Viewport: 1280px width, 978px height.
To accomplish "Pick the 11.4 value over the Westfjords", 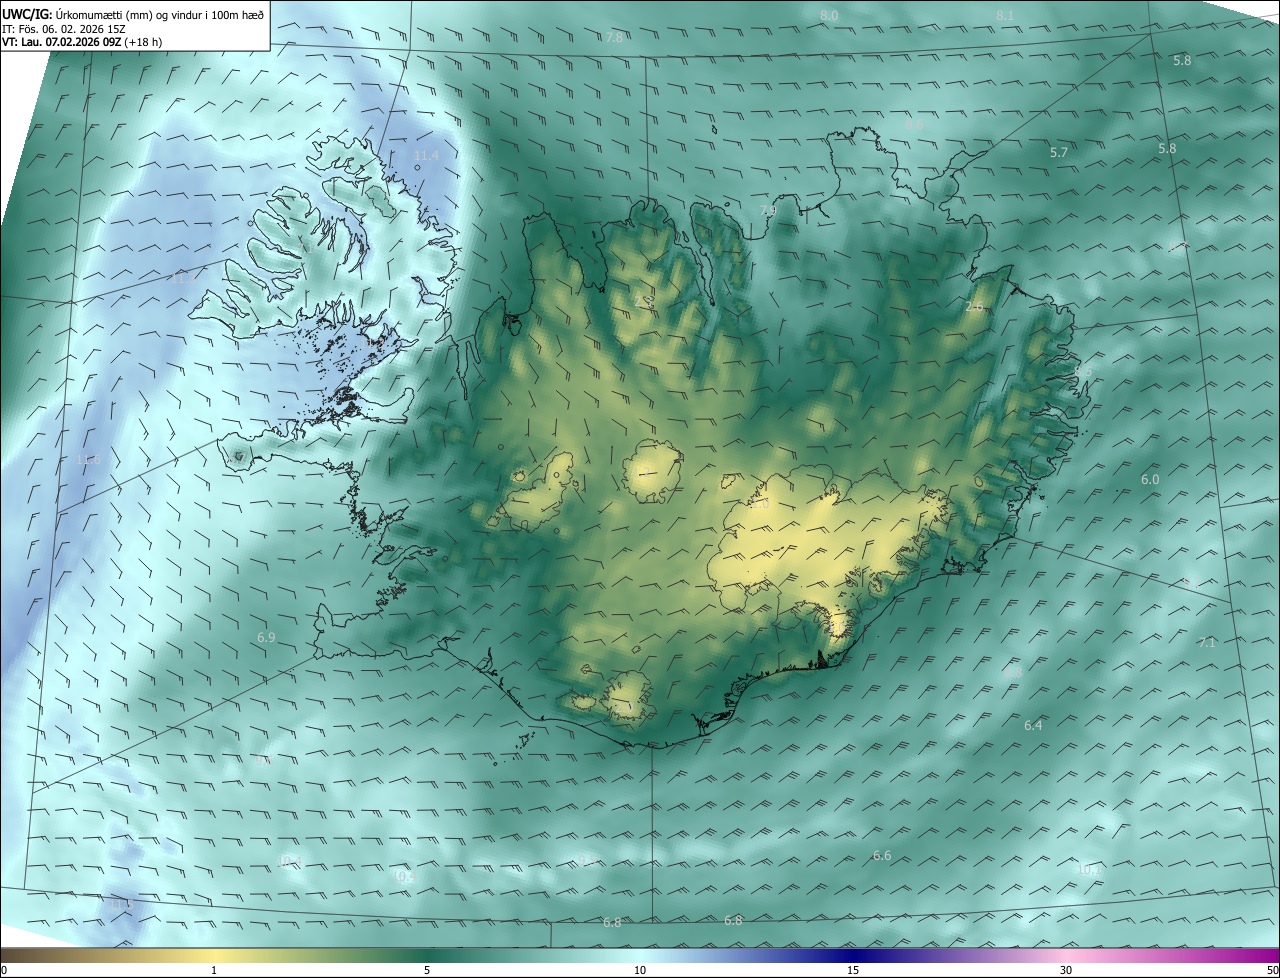I will coord(426,155).
